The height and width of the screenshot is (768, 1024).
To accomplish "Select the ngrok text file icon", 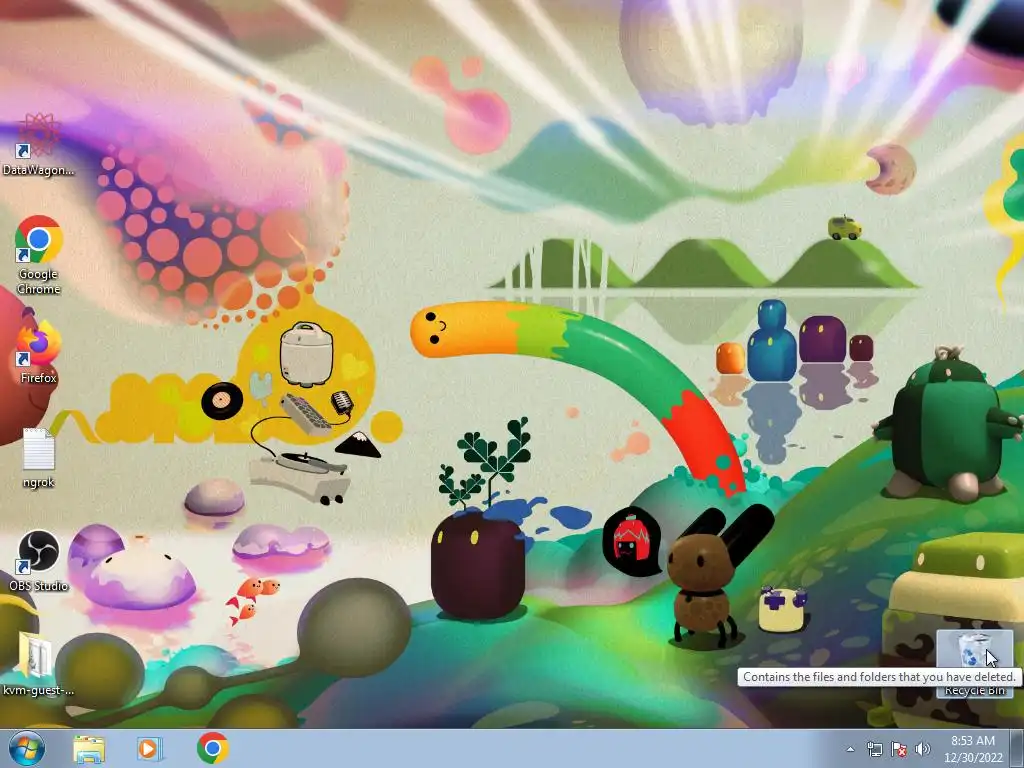I will click(x=39, y=448).
